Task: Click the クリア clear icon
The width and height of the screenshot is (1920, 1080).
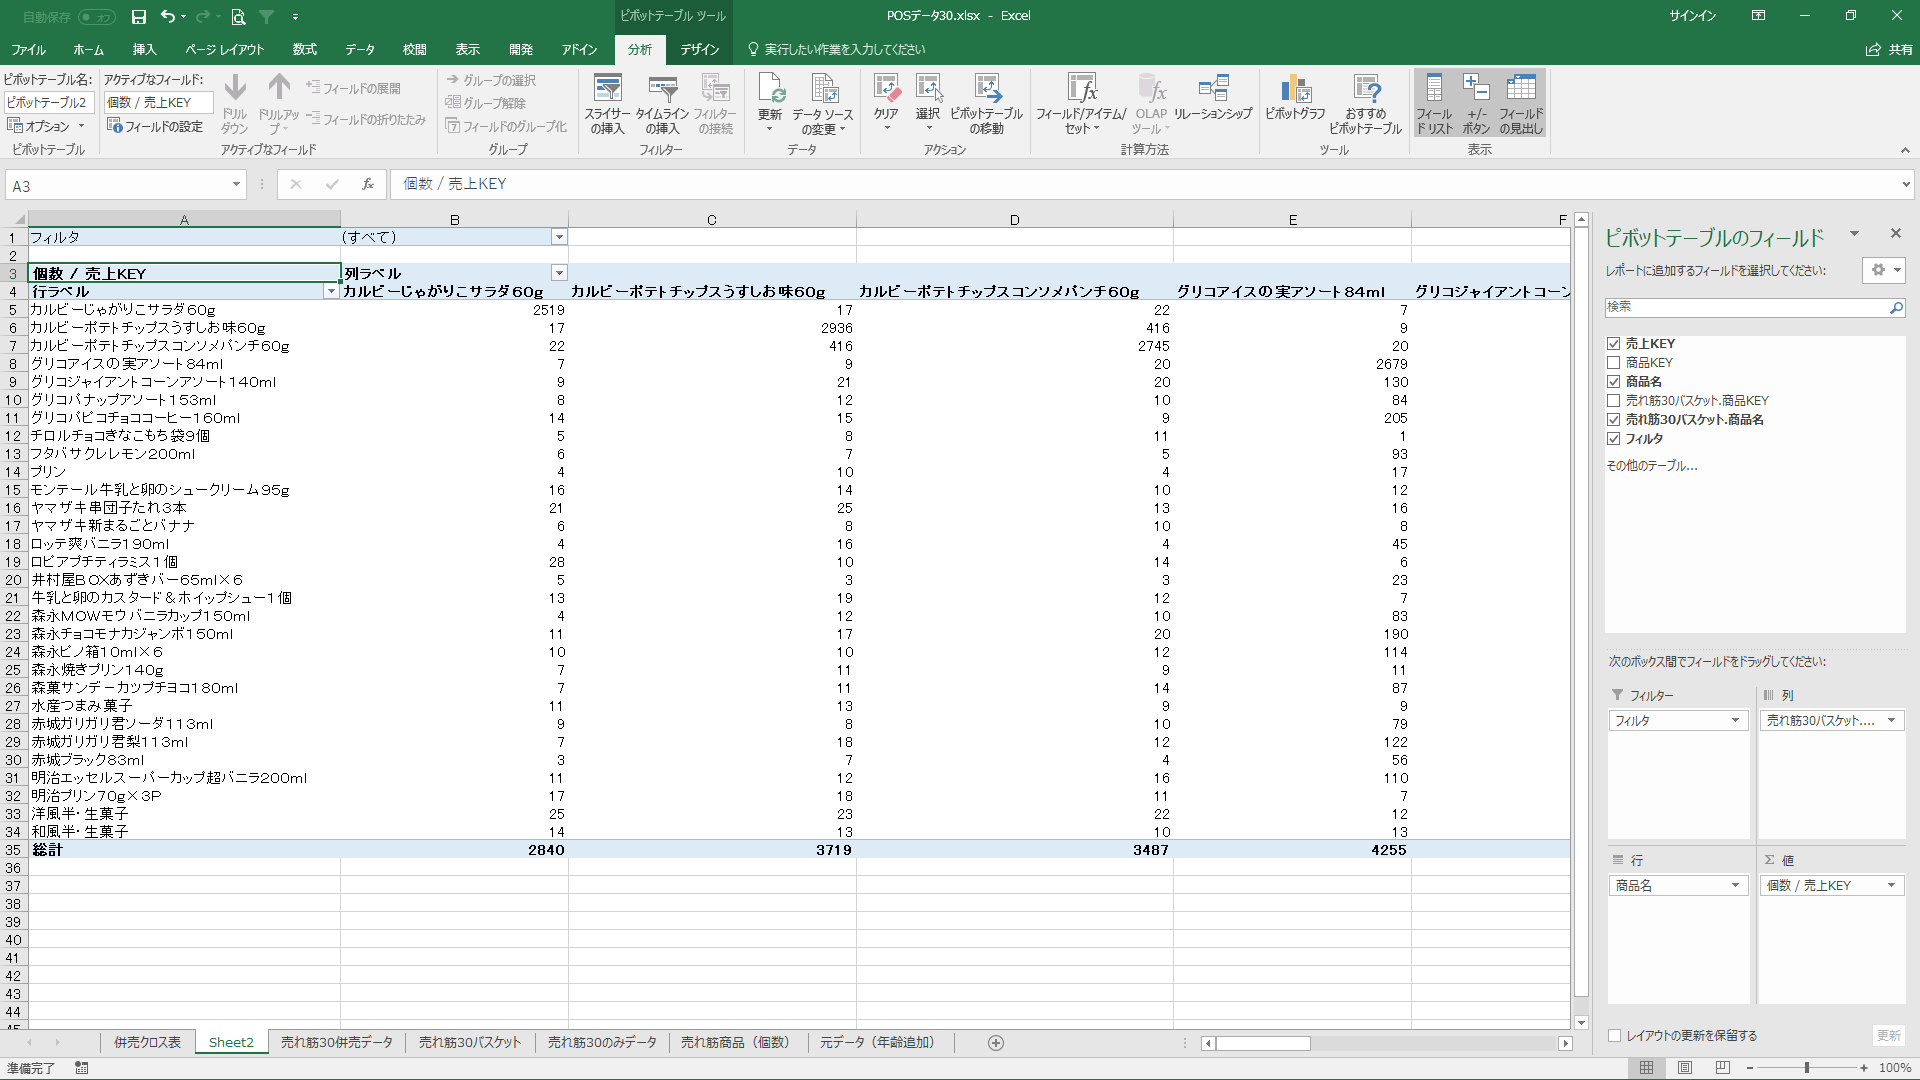Action: click(x=886, y=102)
